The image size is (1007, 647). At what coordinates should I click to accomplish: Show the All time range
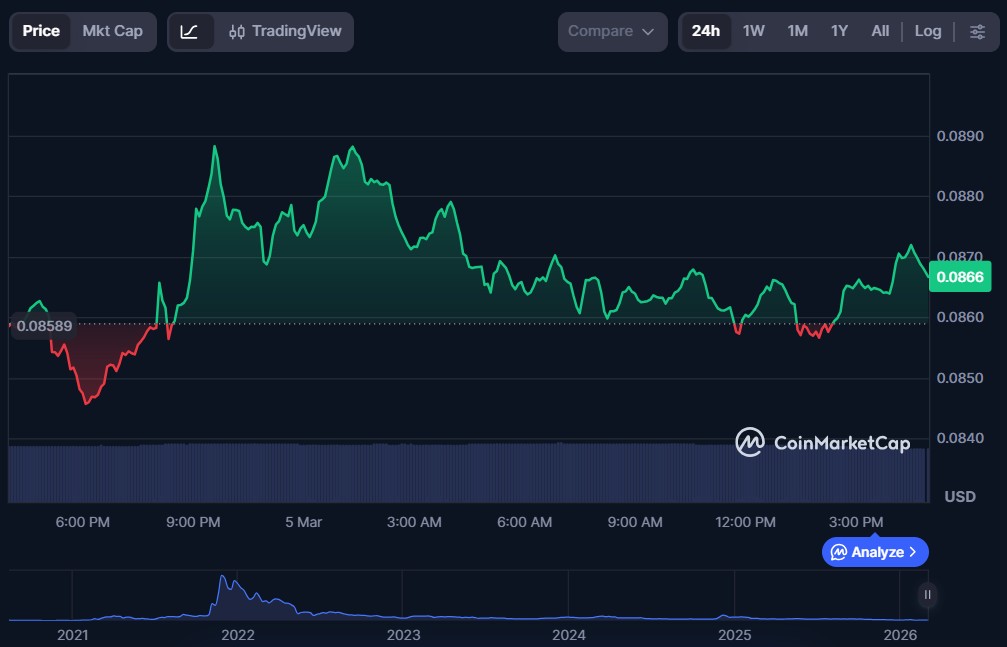coord(880,31)
